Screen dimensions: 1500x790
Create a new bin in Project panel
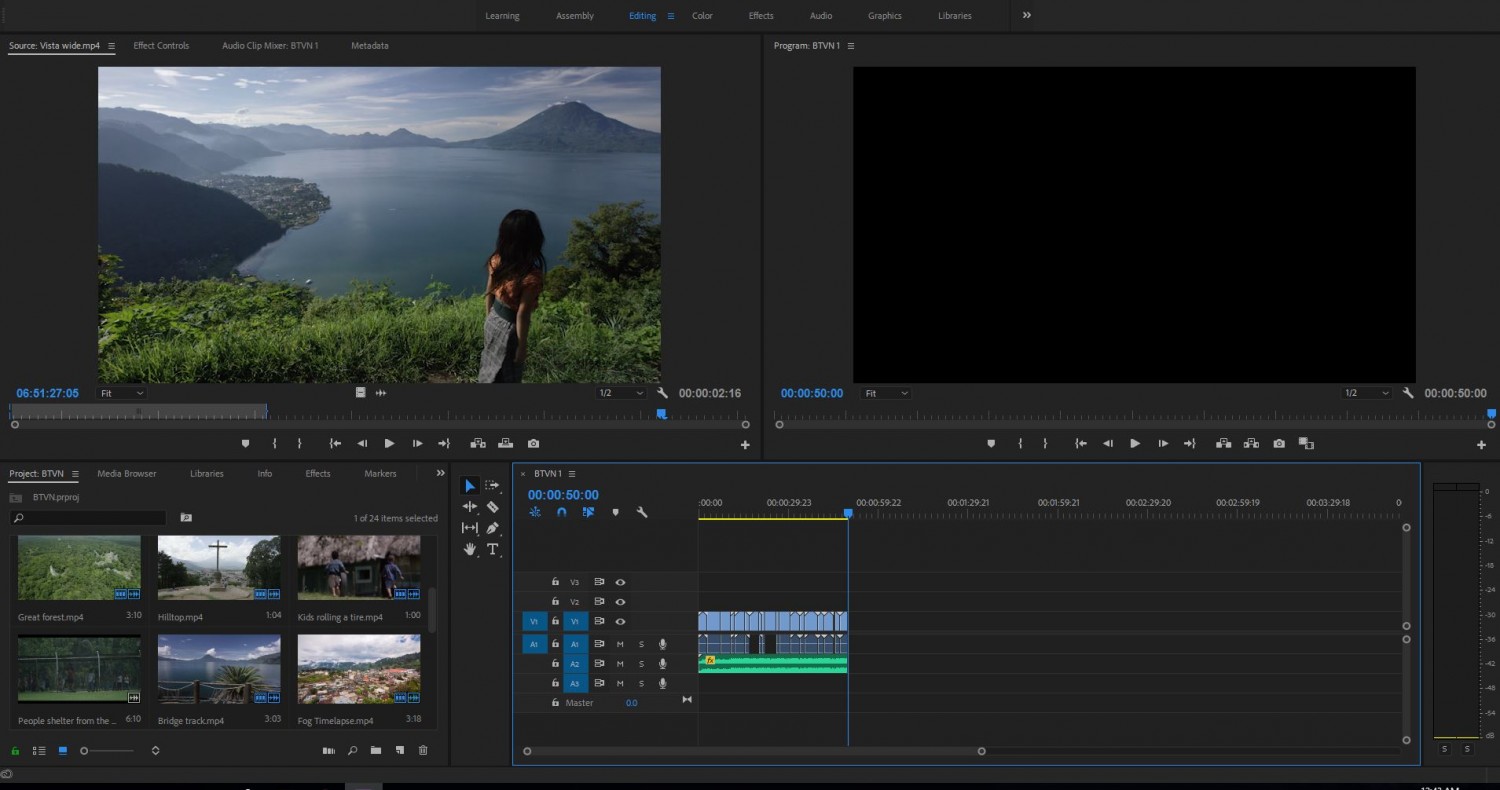[376, 750]
